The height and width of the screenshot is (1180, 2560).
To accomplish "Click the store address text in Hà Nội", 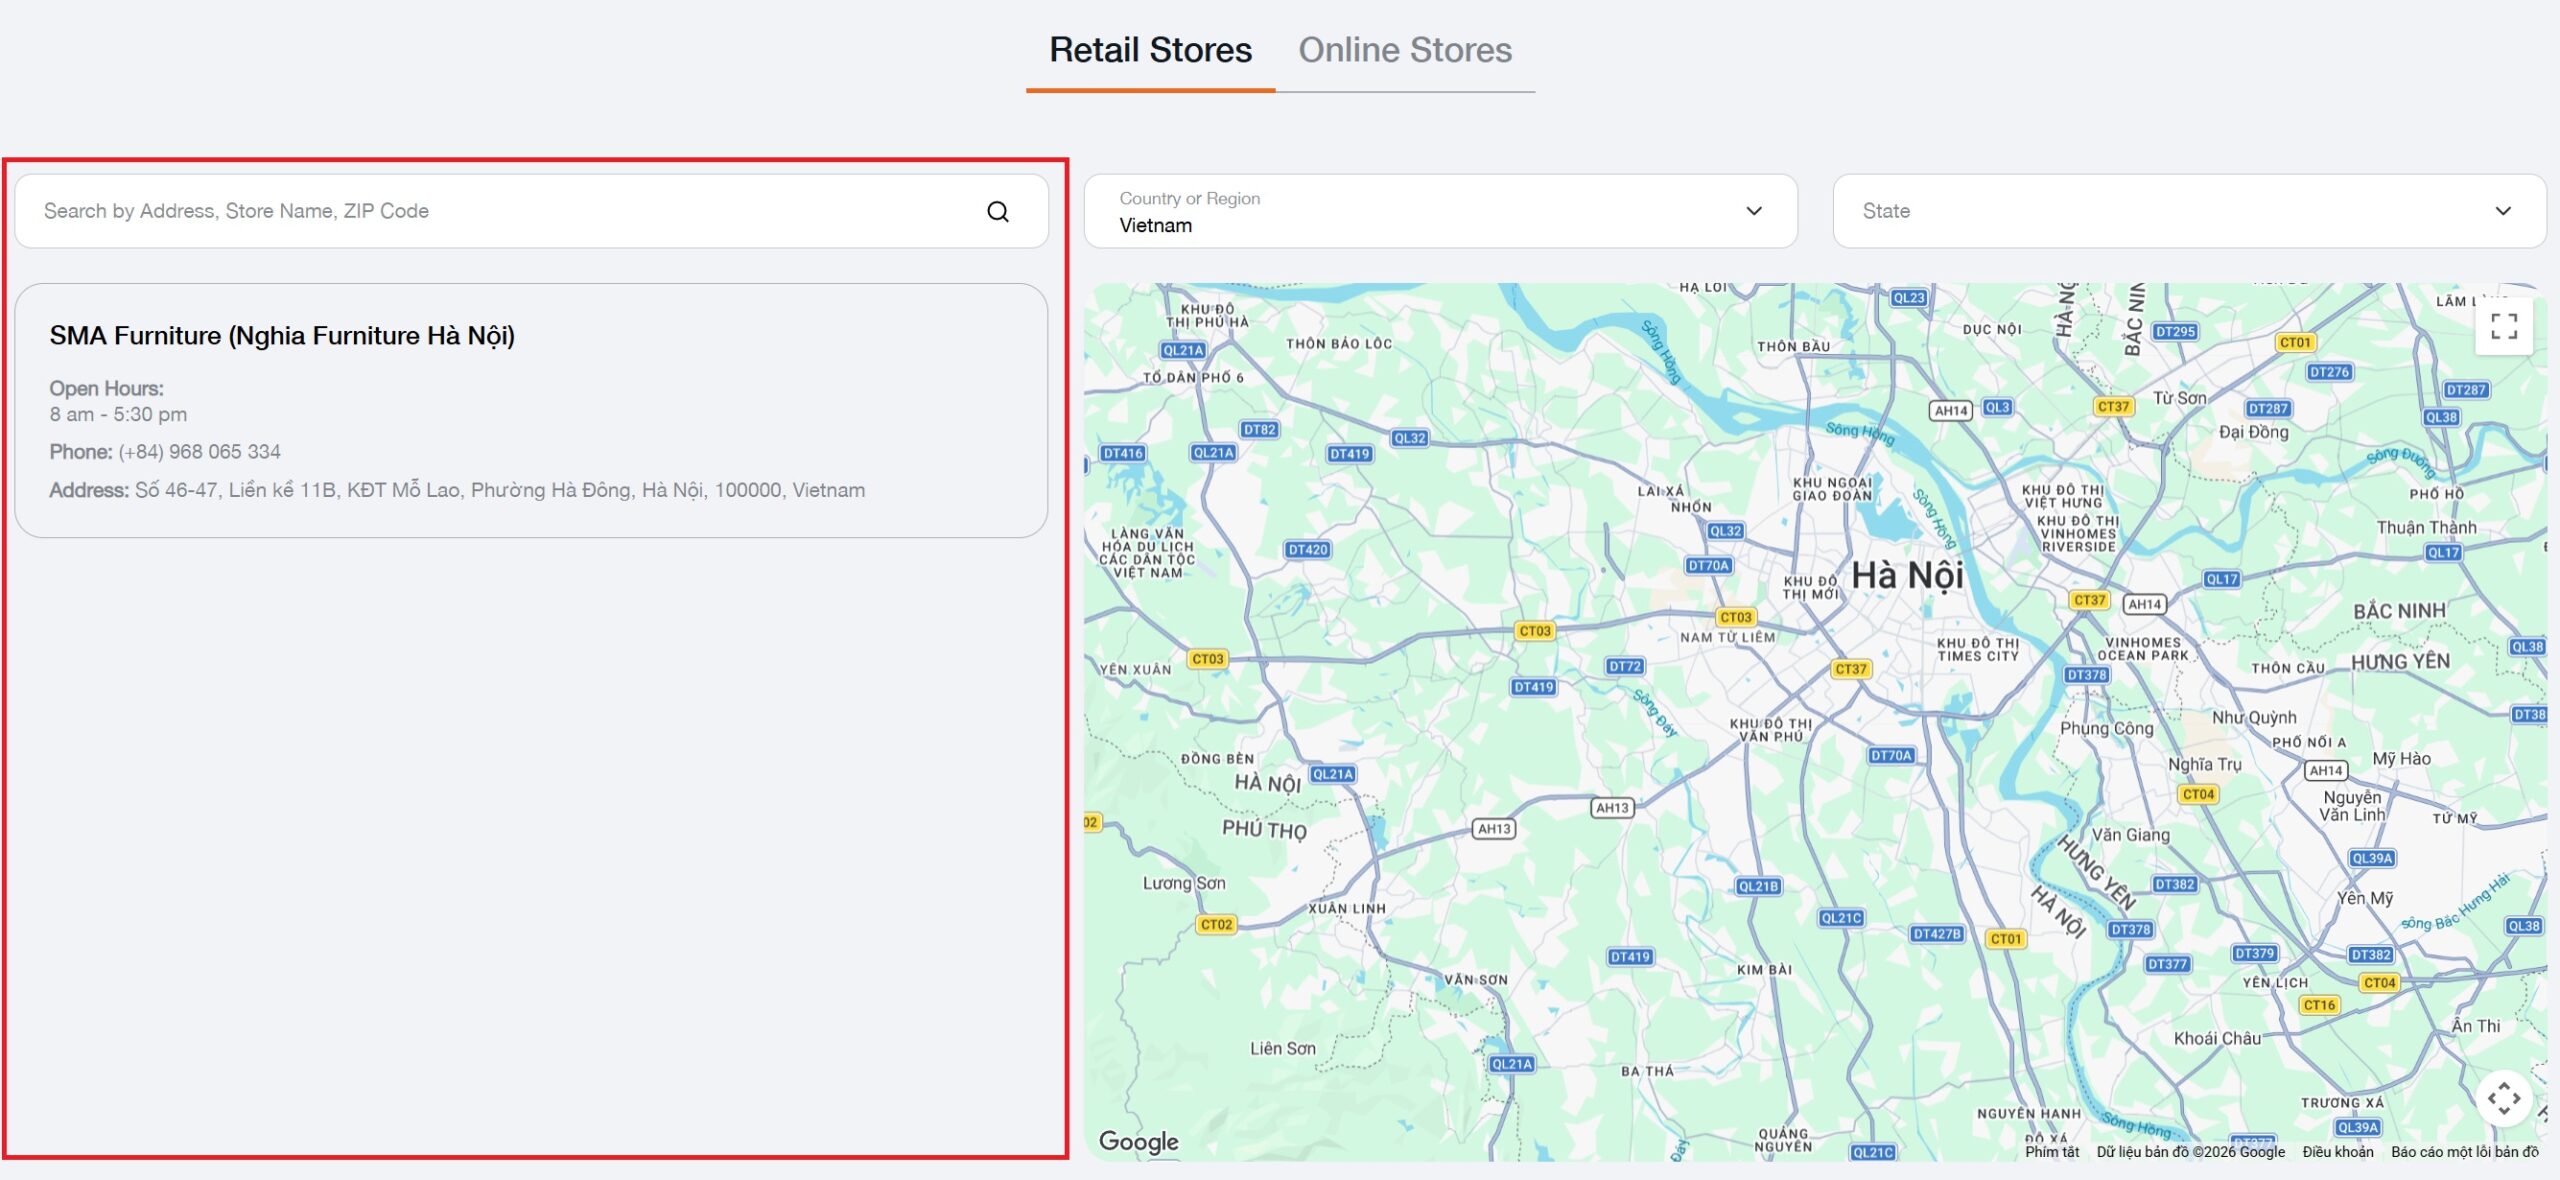I will [500, 490].
